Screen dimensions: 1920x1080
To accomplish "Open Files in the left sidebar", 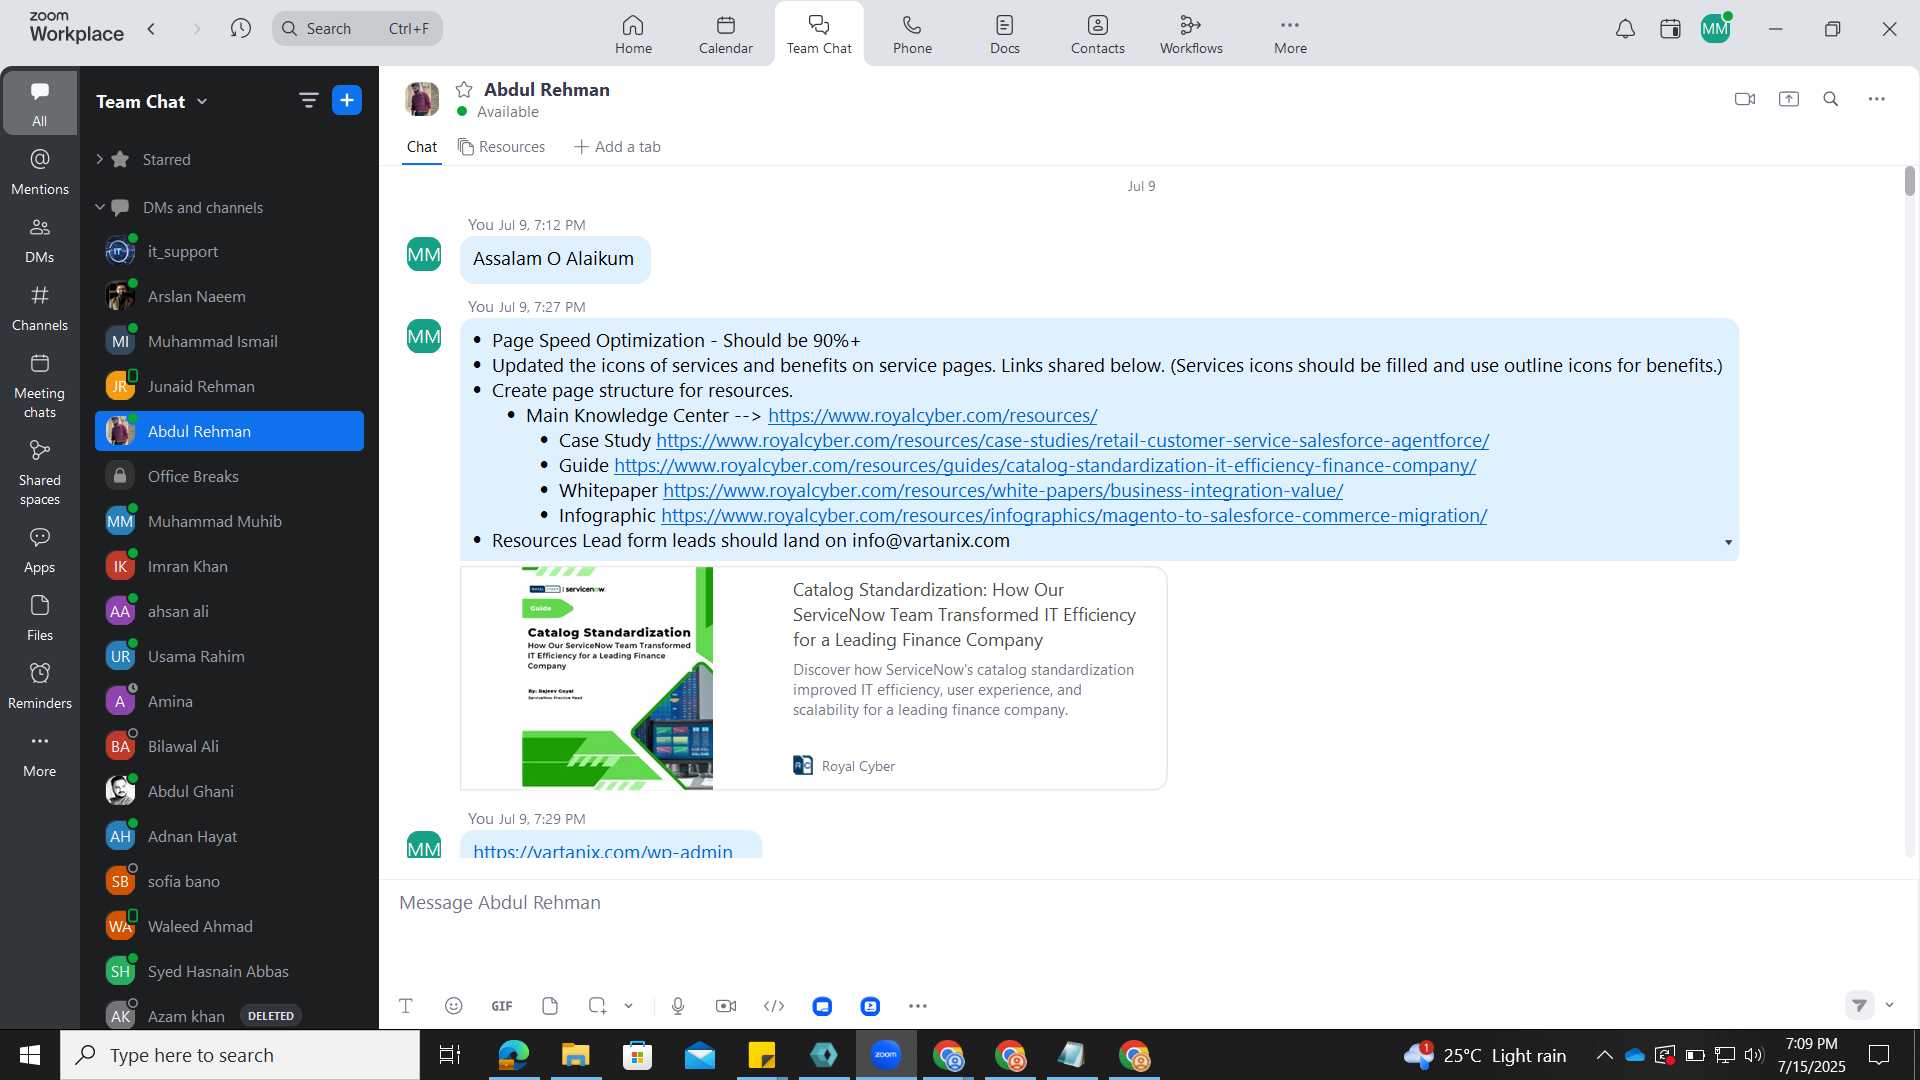I will (x=40, y=618).
